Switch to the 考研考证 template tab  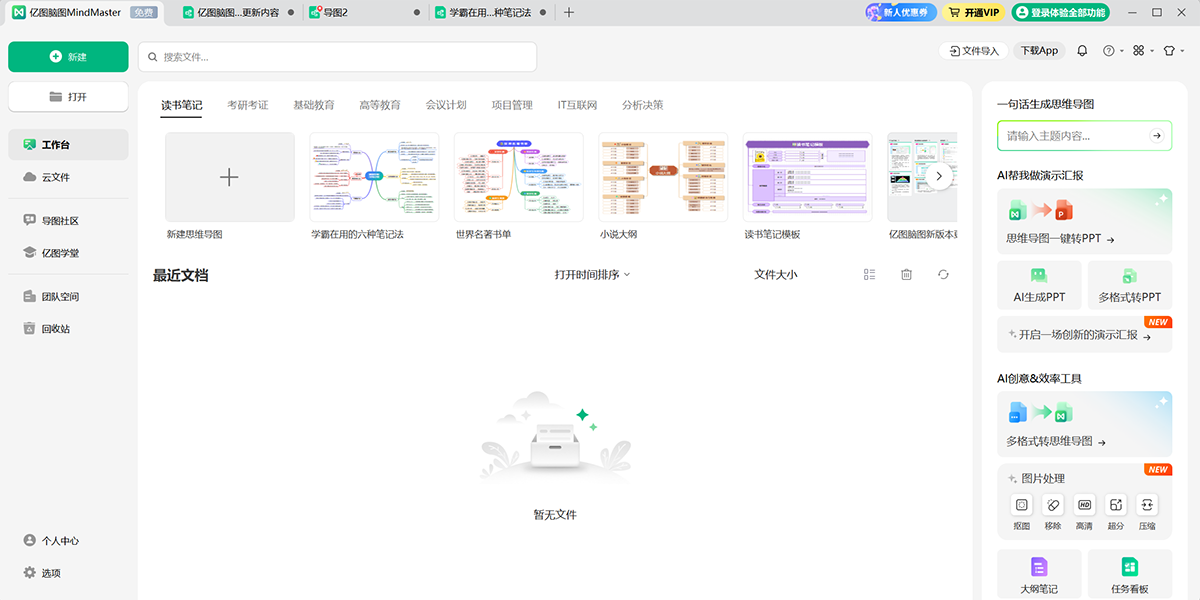[x=247, y=105]
